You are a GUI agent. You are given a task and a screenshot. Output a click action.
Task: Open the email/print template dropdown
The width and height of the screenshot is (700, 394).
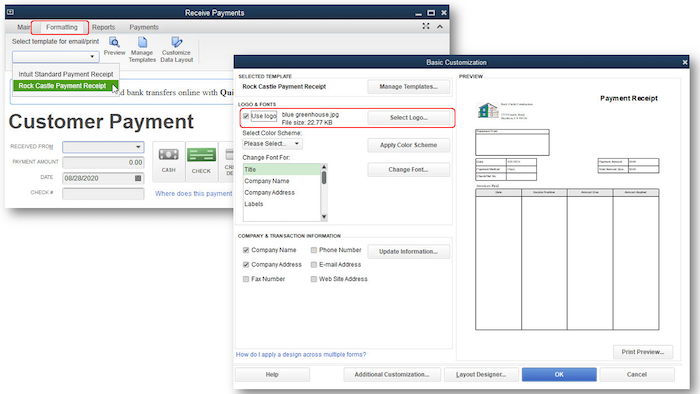[56, 57]
